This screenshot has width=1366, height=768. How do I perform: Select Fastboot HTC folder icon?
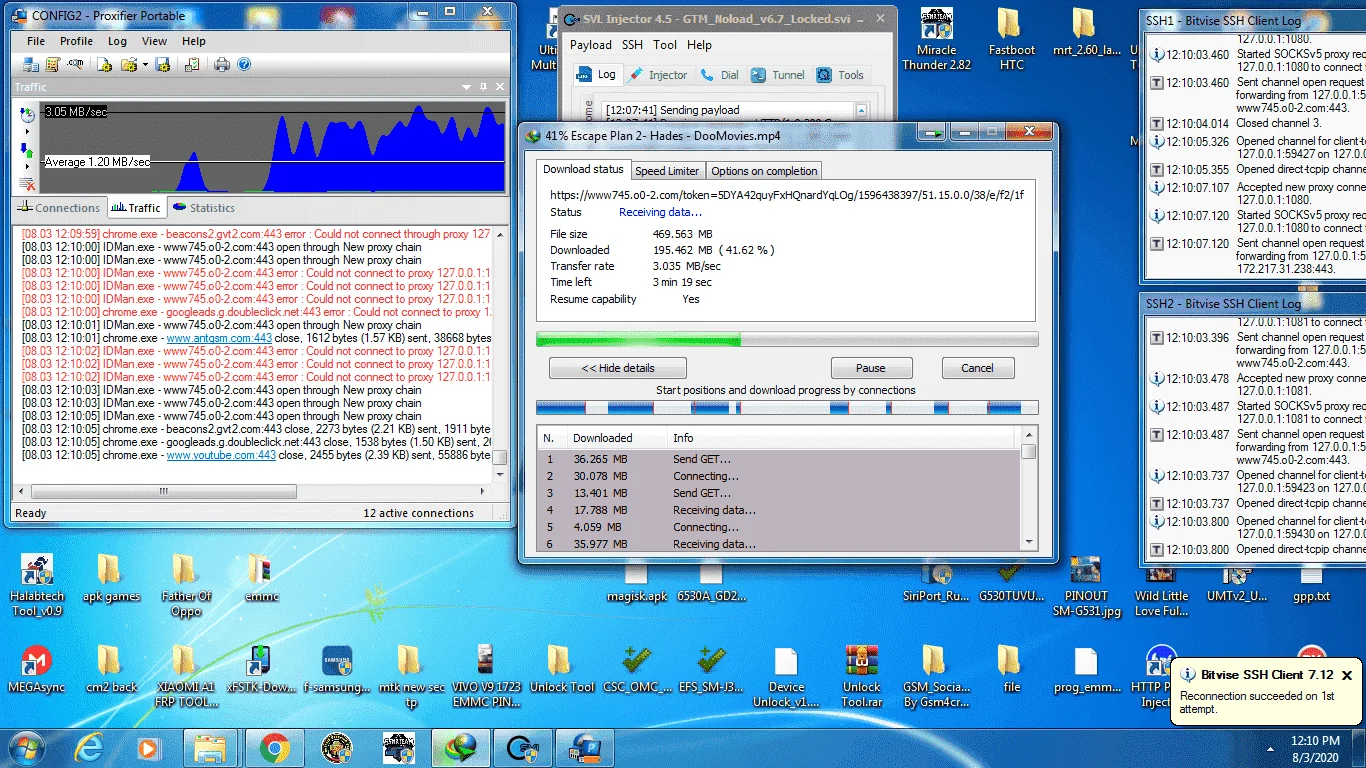[x=1011, y=41]
